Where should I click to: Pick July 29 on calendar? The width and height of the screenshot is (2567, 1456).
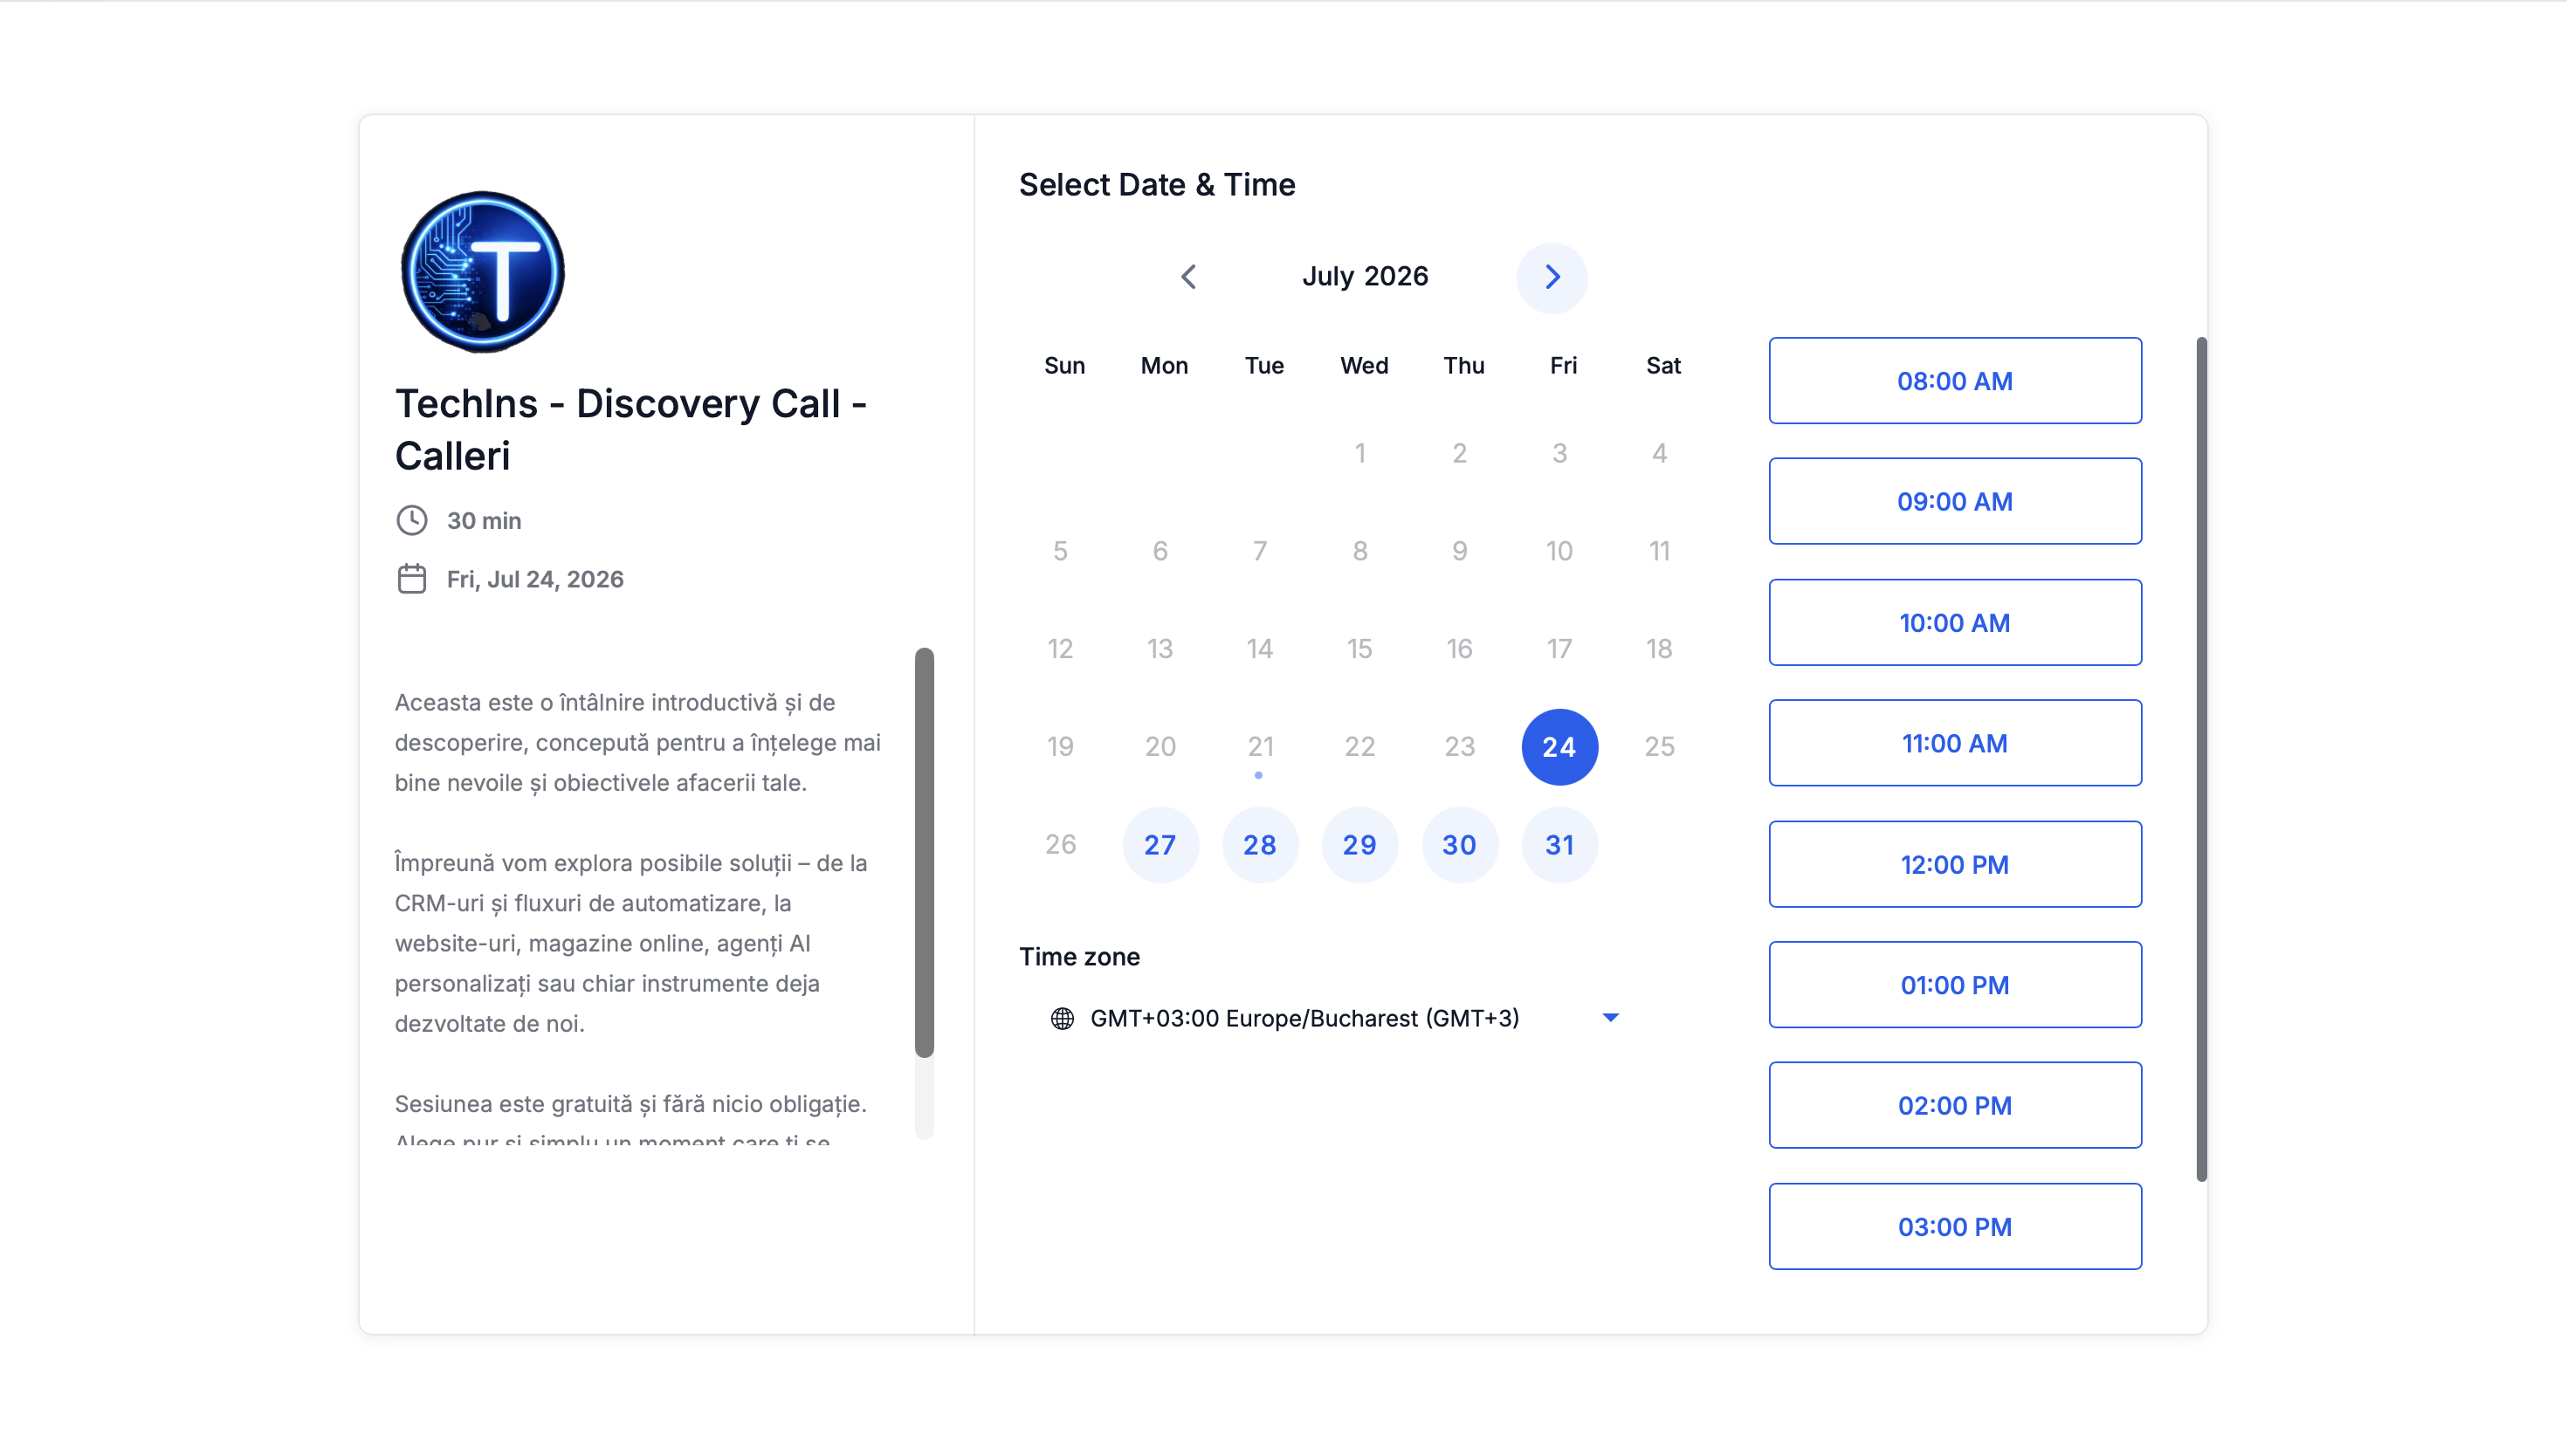click(x=1359, y=845)
